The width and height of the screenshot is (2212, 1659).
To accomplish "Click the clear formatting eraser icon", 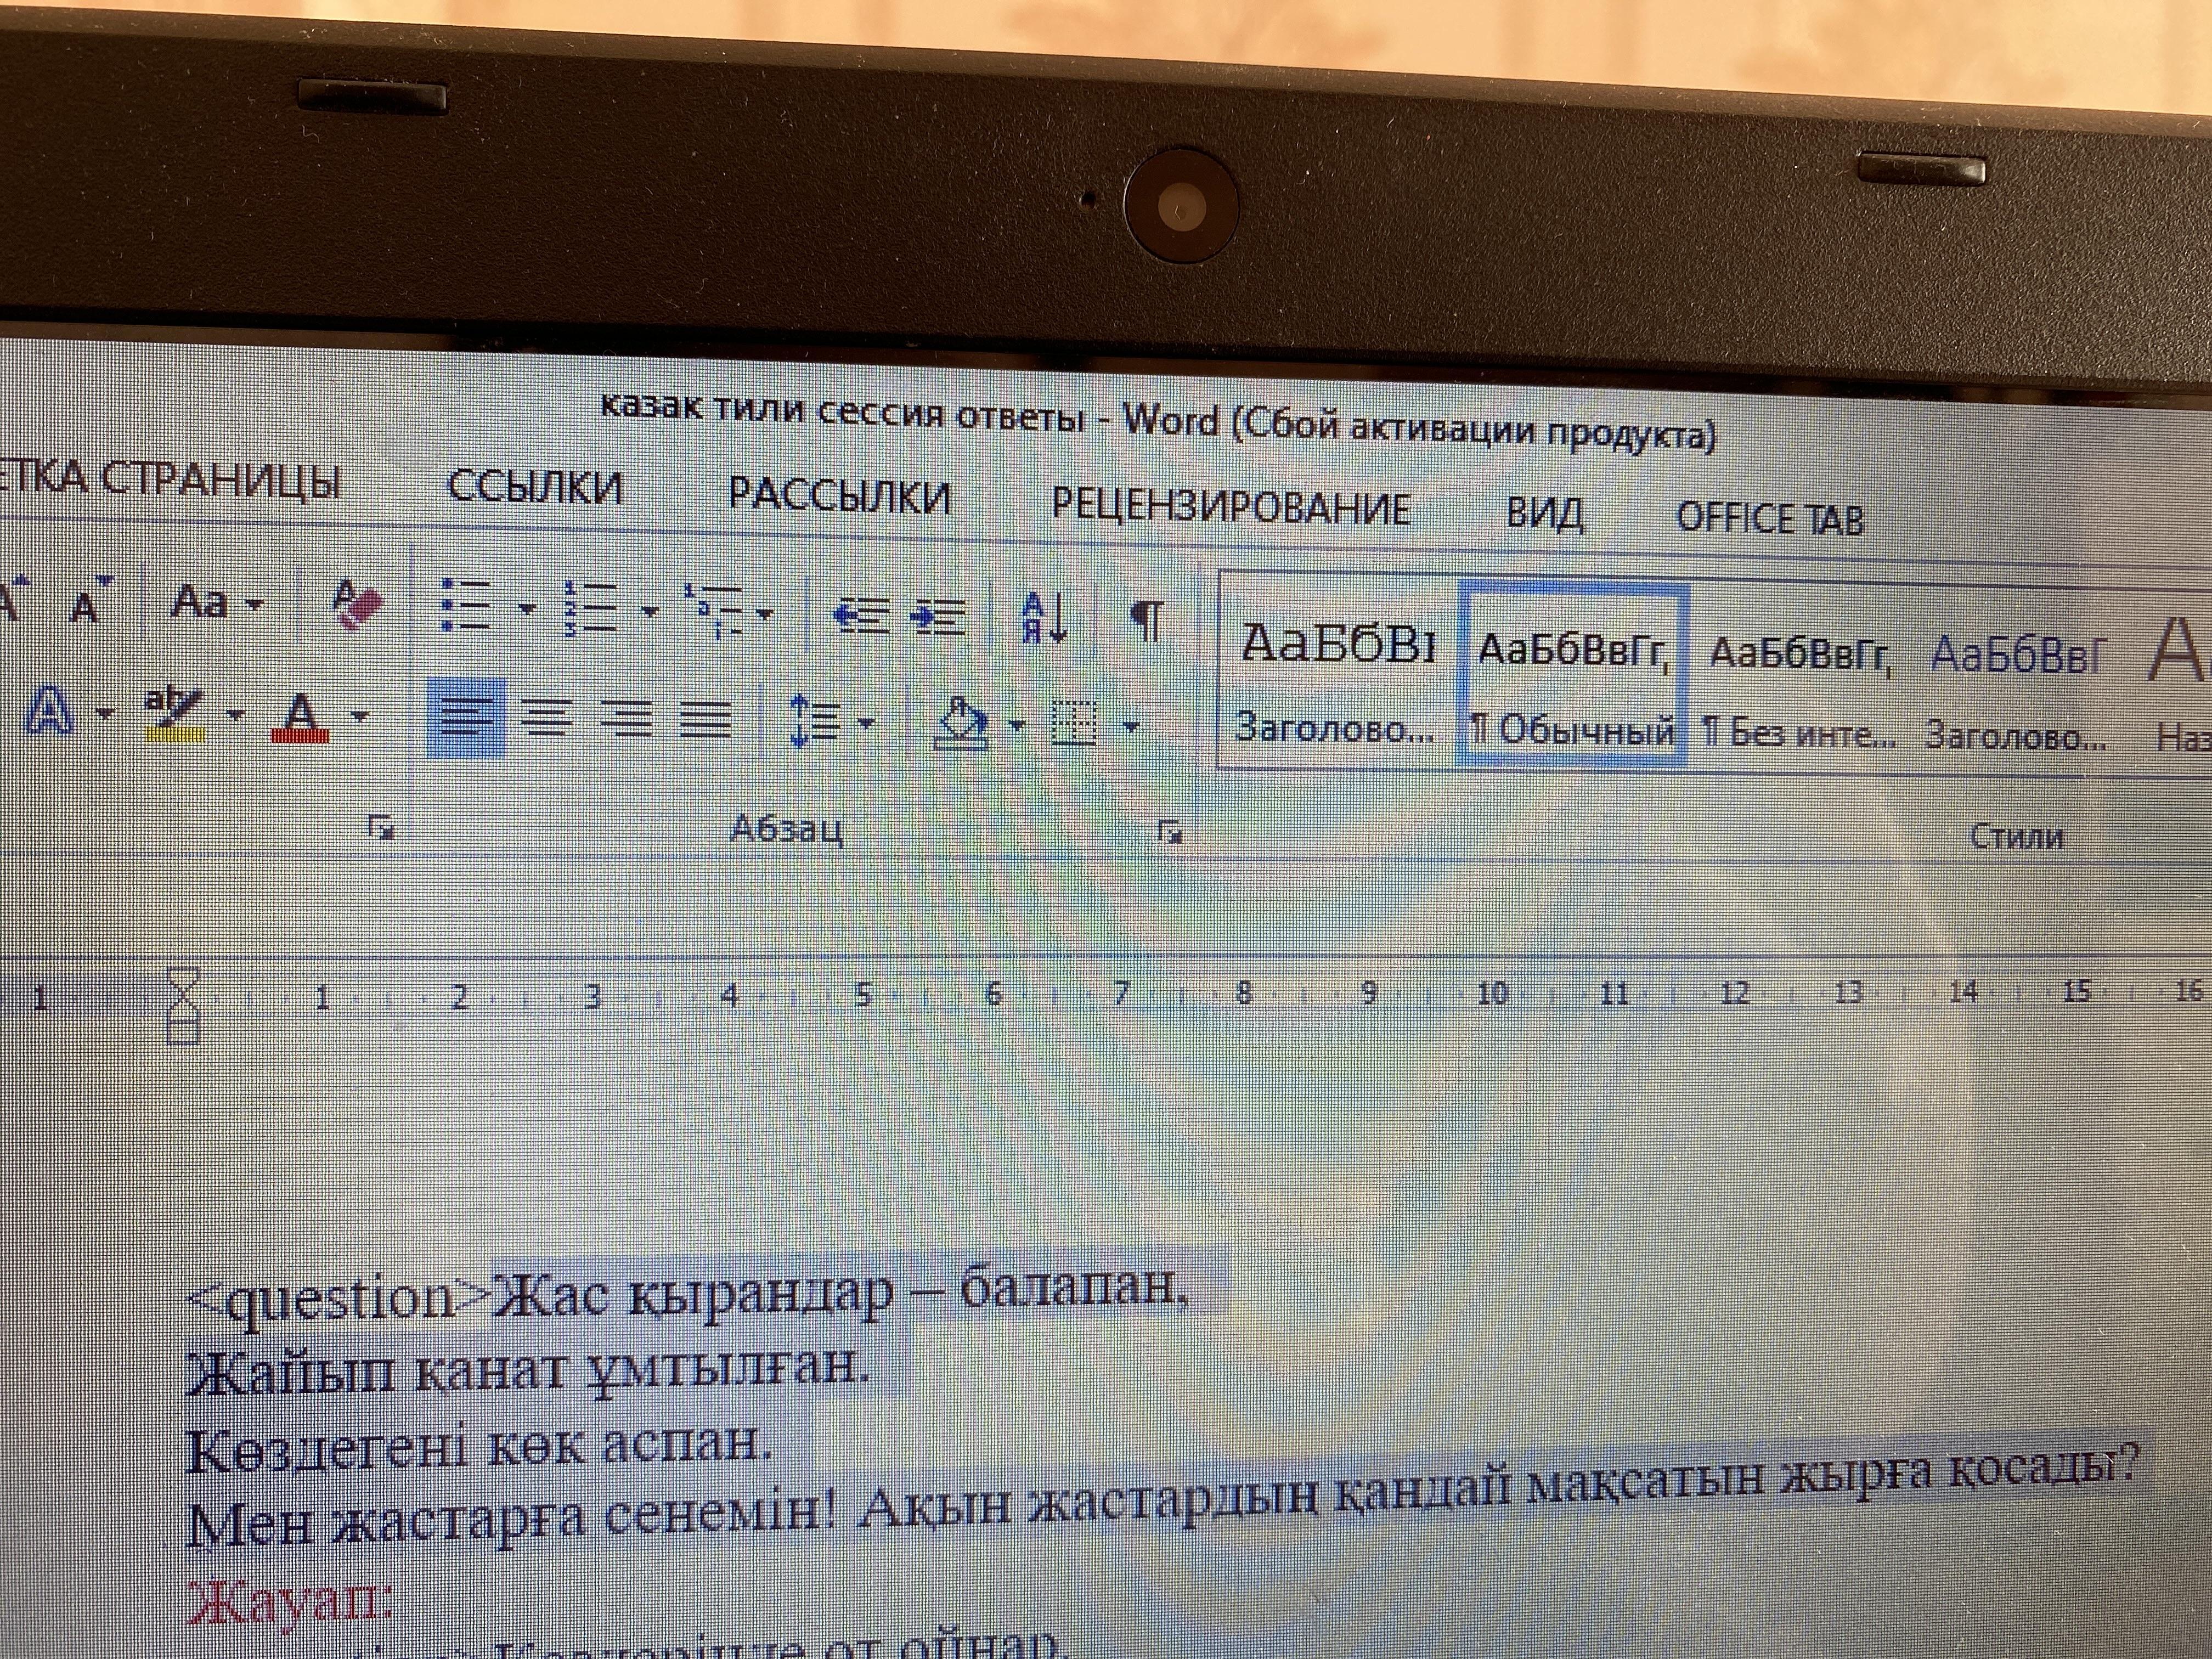I will pyautogui.click(x=357, y=604).
